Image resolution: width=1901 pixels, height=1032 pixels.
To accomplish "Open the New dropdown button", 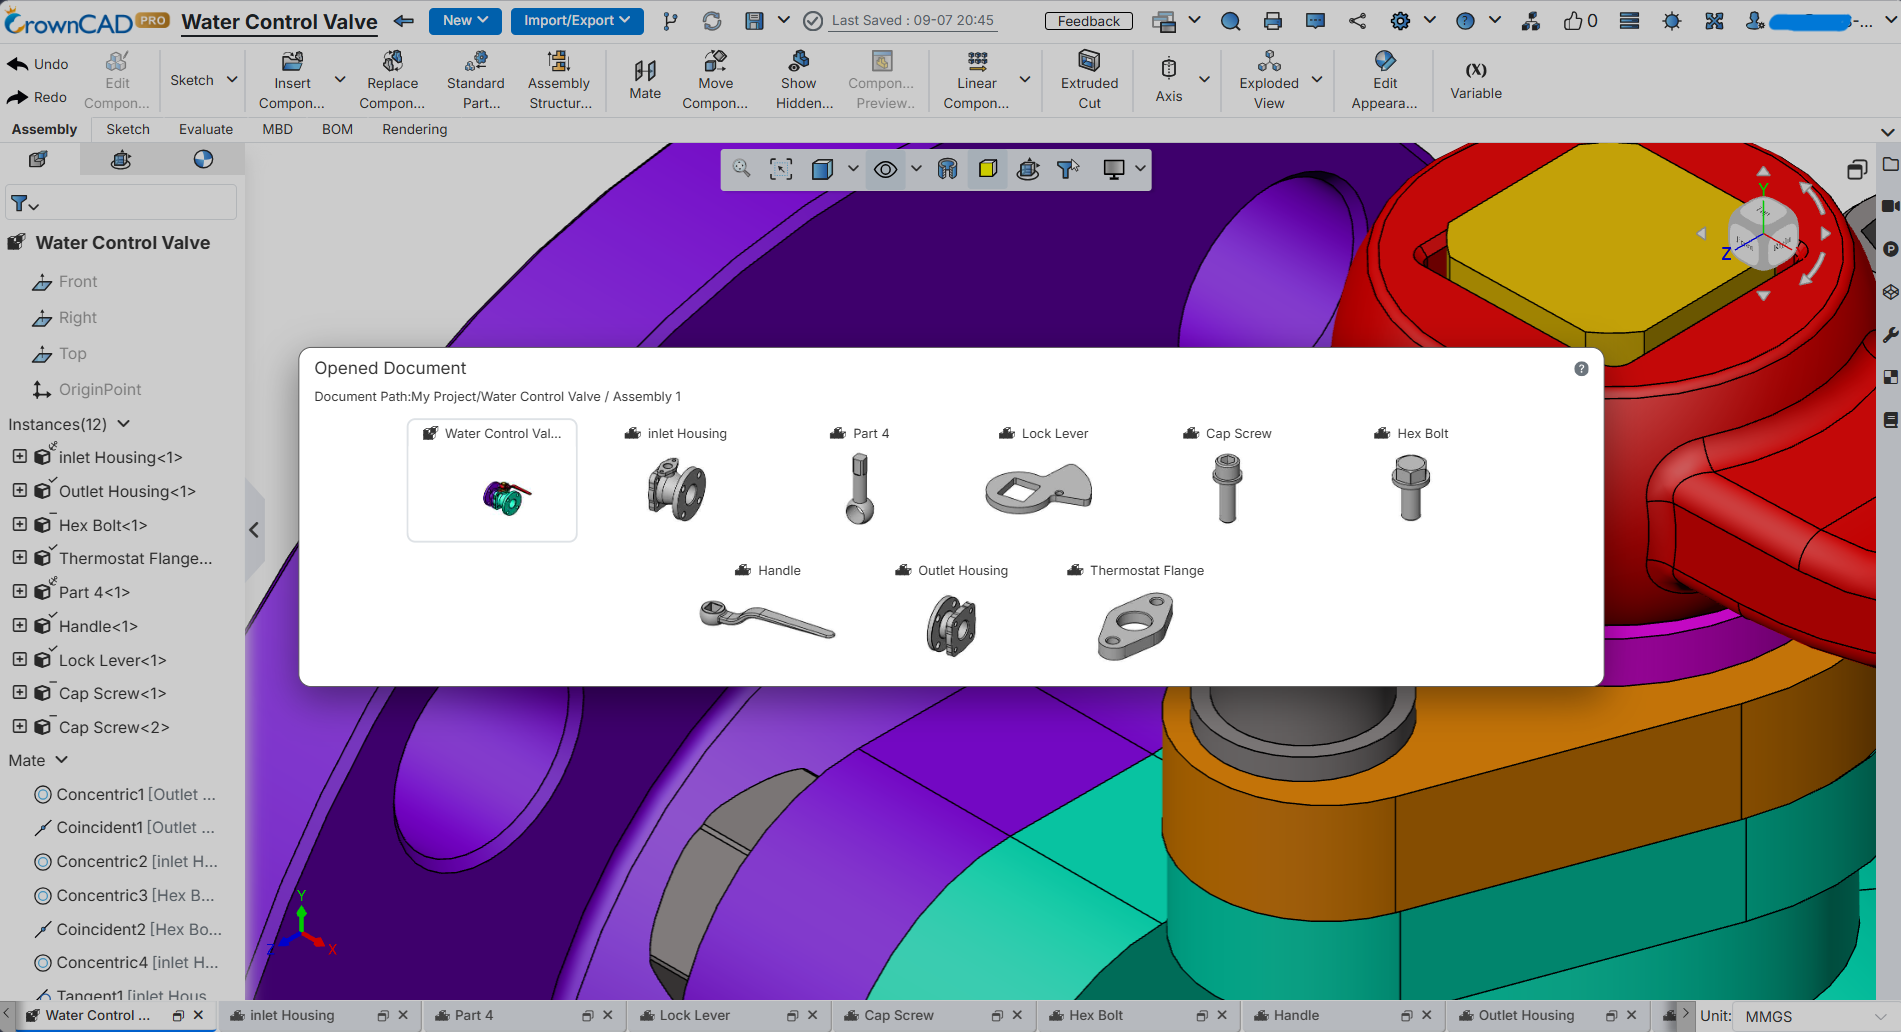I will point(465,20).
